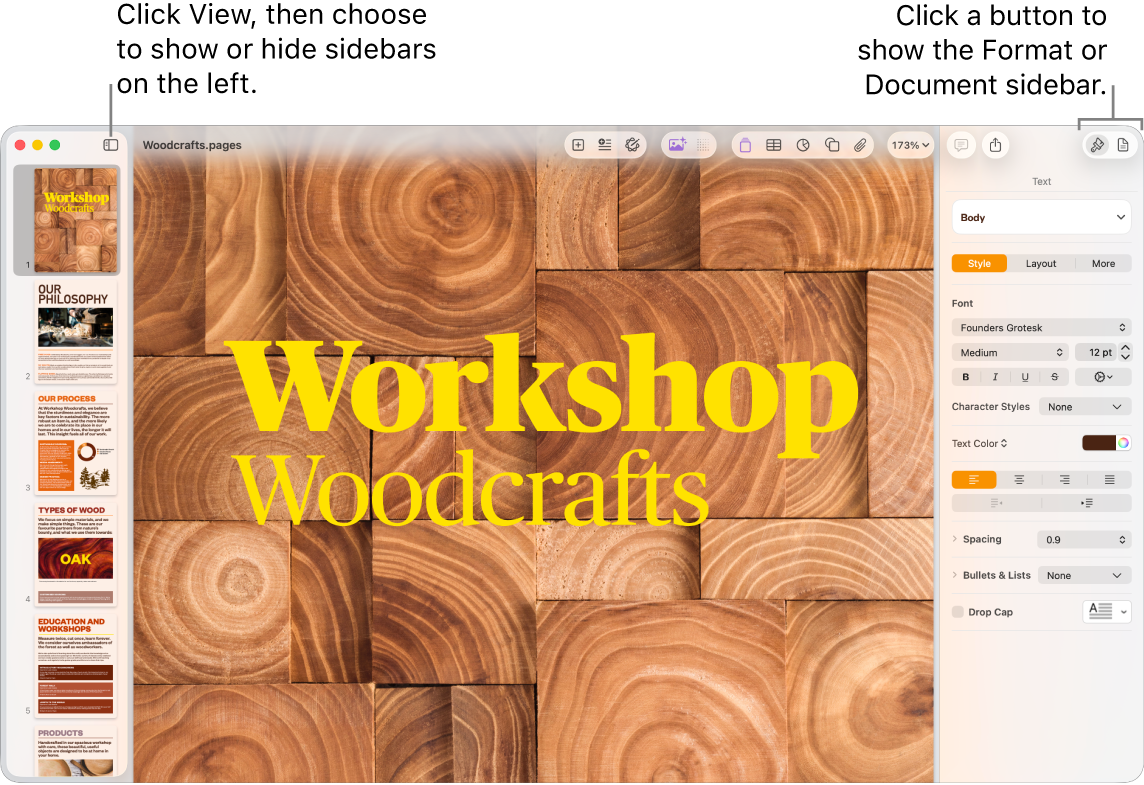Open the Shapes library

(x=832, y=144)
